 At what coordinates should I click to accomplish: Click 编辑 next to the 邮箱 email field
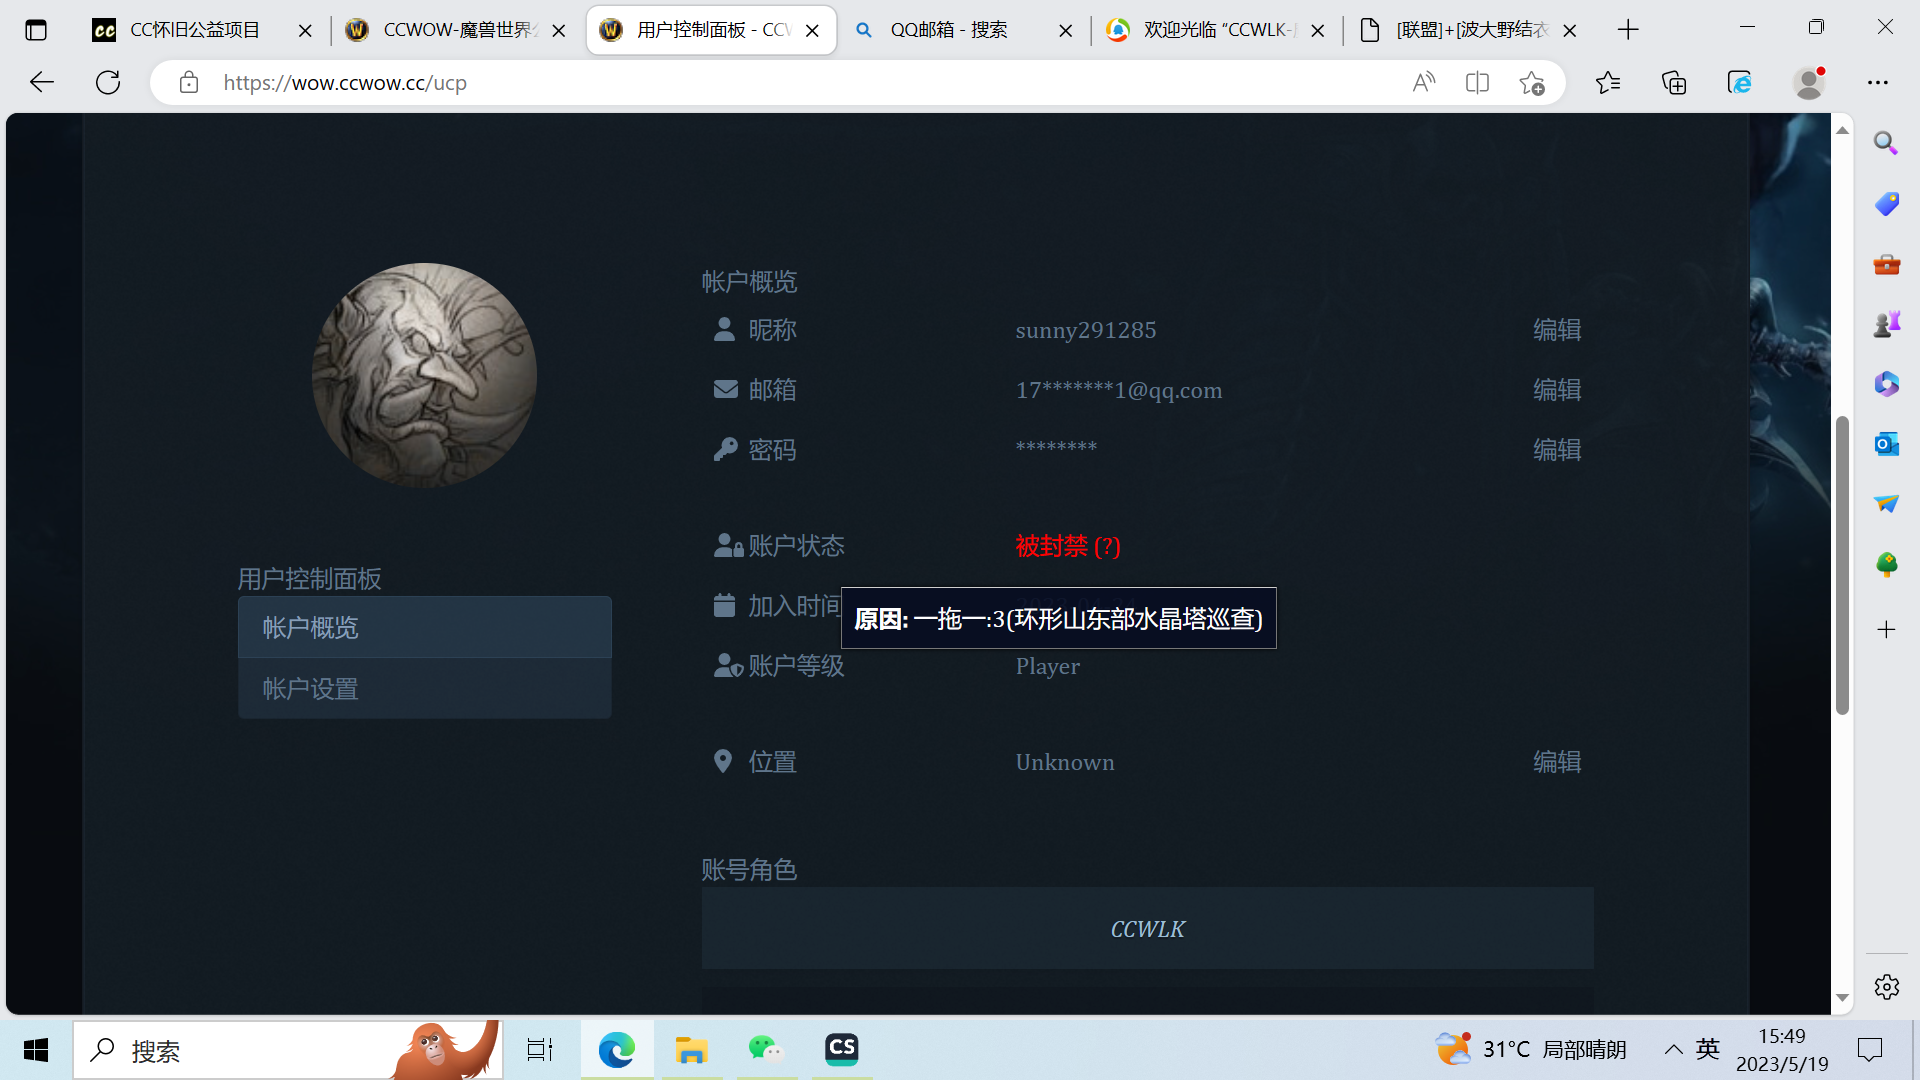1557,390
